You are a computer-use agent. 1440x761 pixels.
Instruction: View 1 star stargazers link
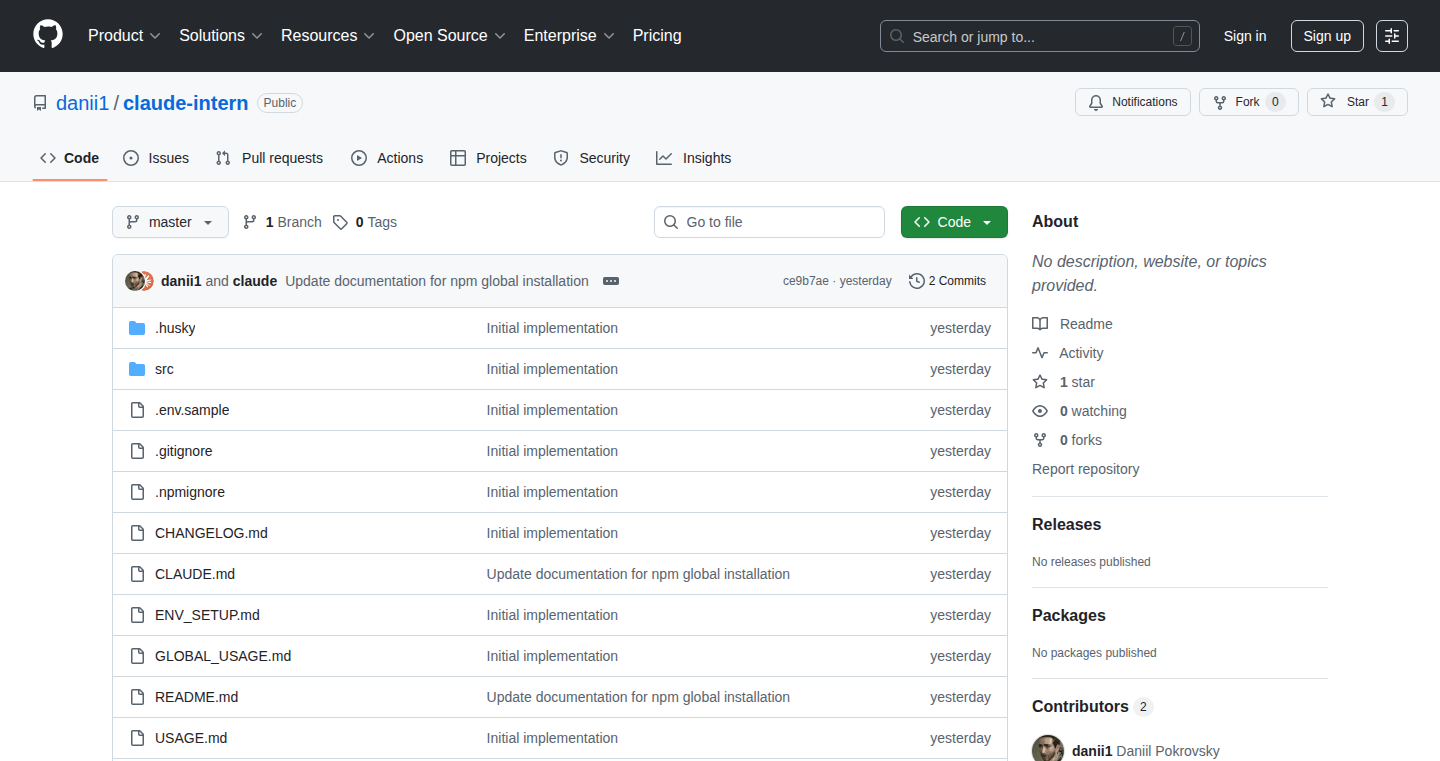point(1064,382)
